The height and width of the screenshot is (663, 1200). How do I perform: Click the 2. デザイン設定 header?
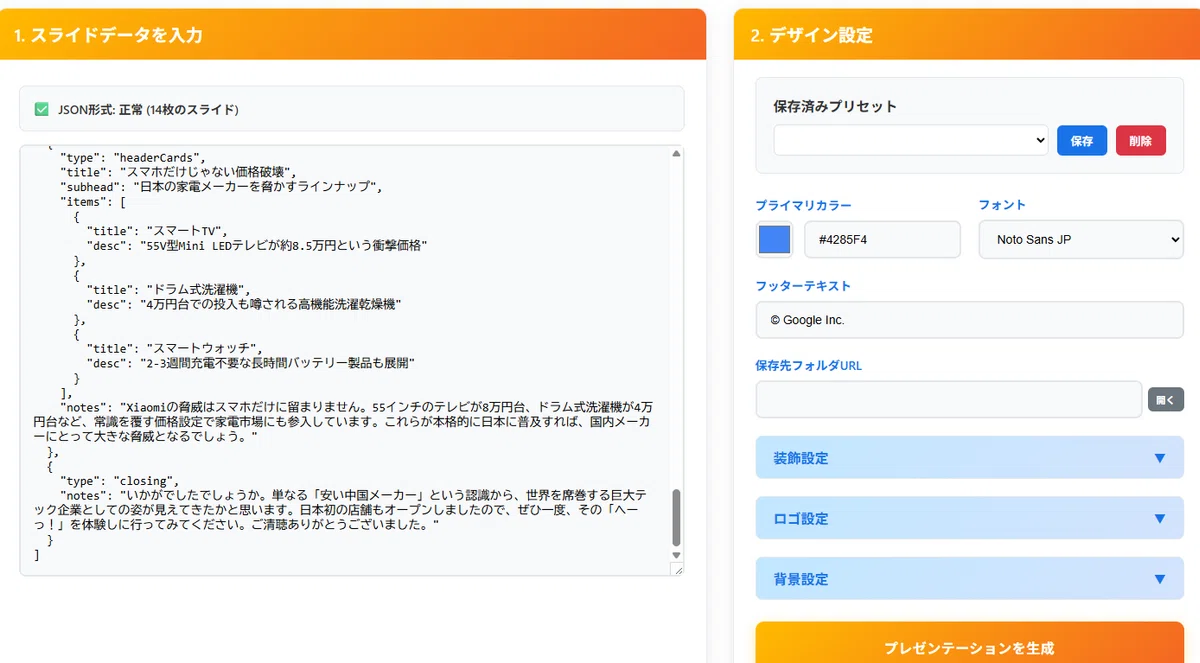click(x=811, y=36)
